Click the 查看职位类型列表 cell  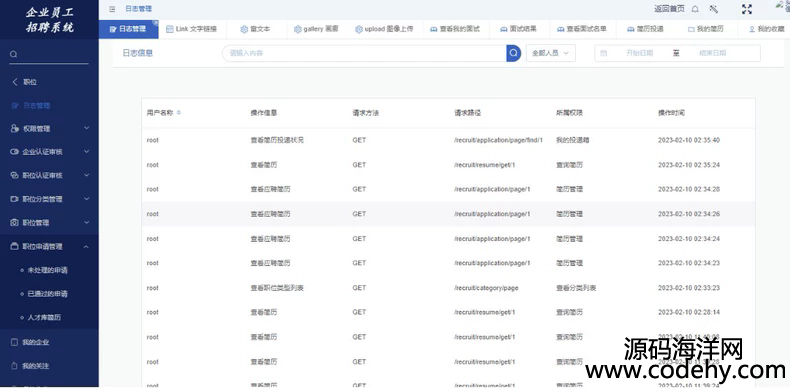tap(277, 288)
